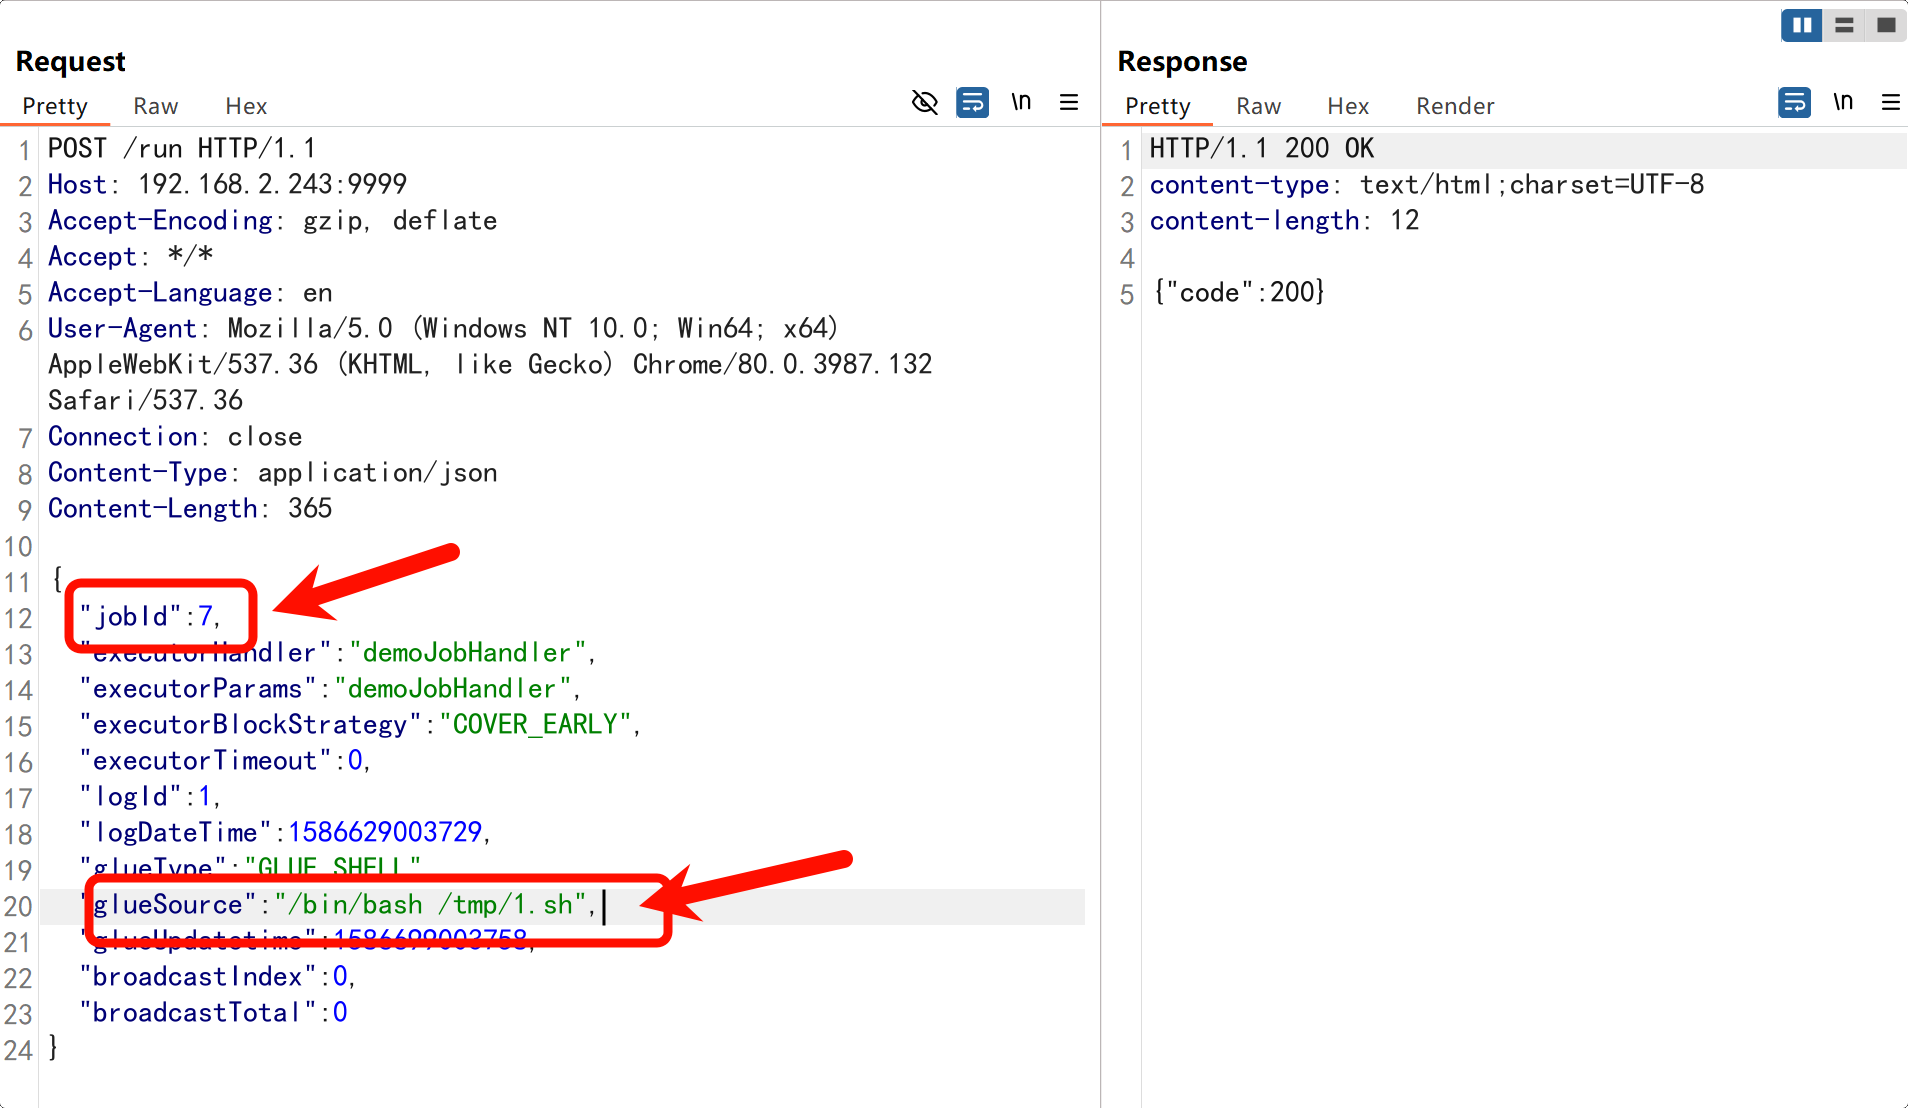
Task: Open the Request Pretty tab
Action: (55, 106)
